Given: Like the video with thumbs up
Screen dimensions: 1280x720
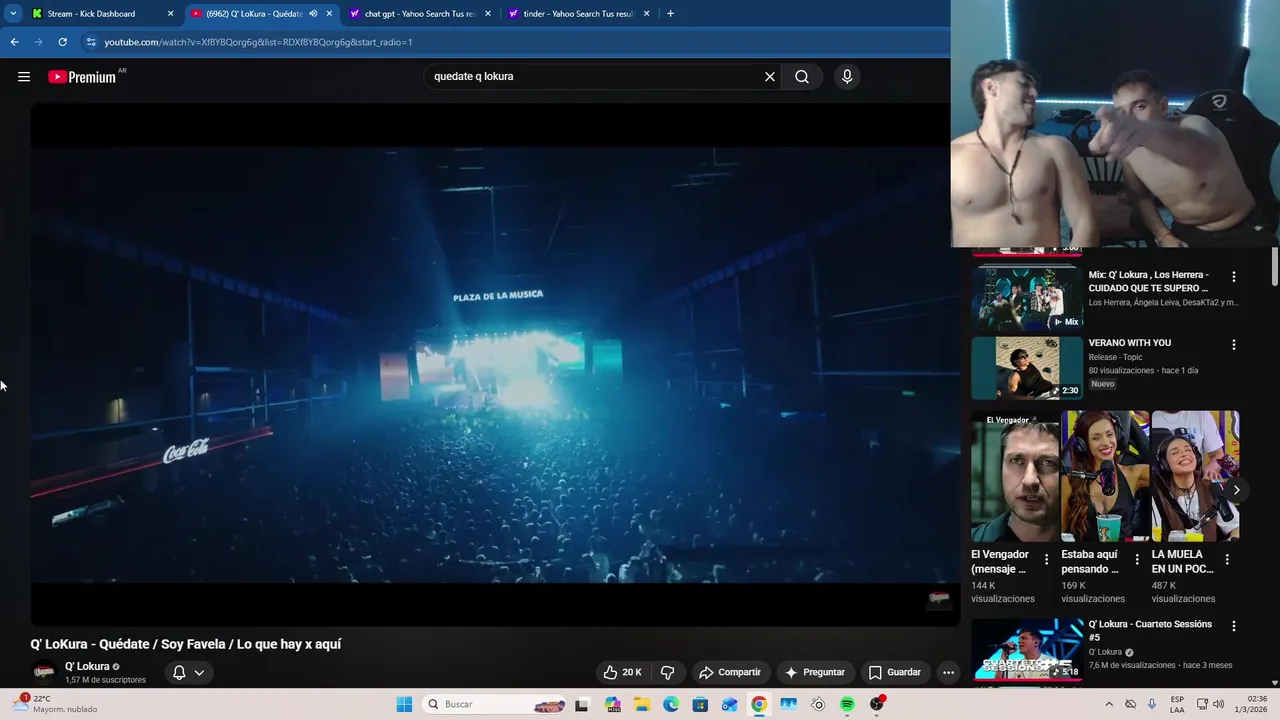Looking at the screenshot, I should (622, 672).
